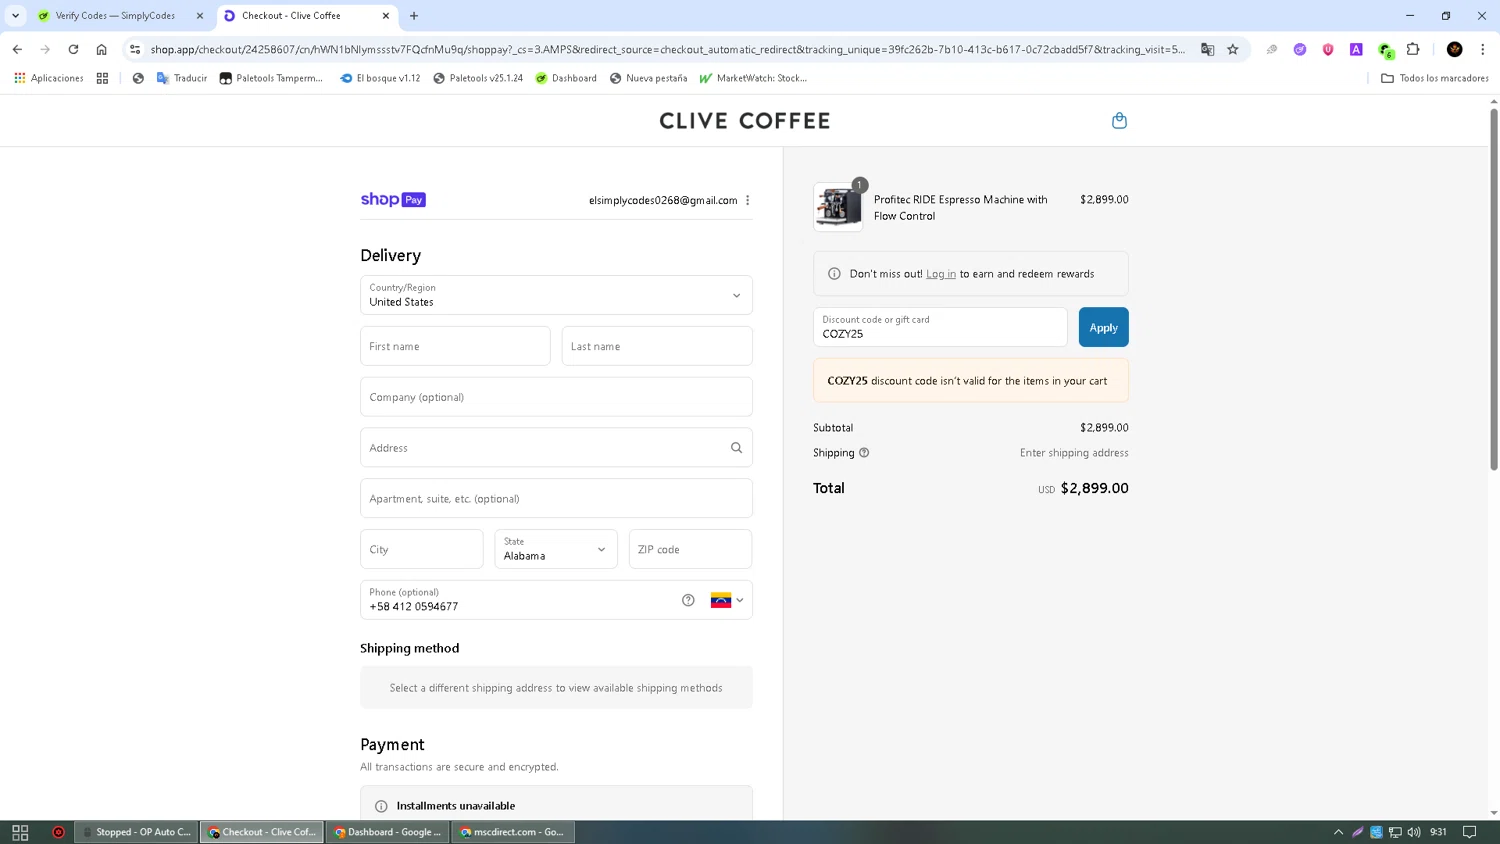Switch to Verify Codes — SimplyCodes tab

tap(115, 16)
